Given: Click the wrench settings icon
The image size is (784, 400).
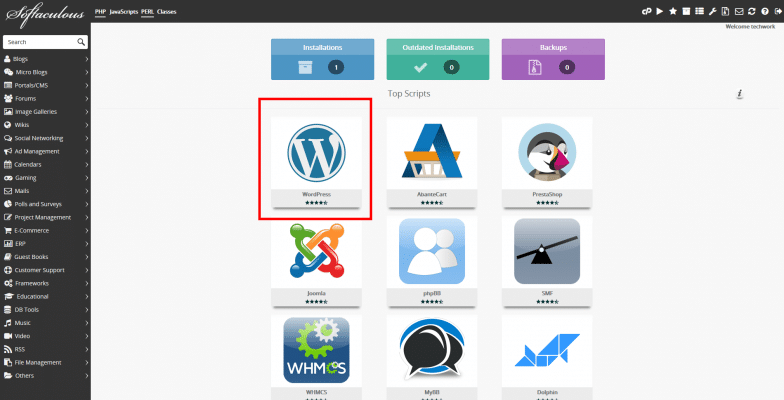Looking at the screenshot, I should tap(712, 11).
